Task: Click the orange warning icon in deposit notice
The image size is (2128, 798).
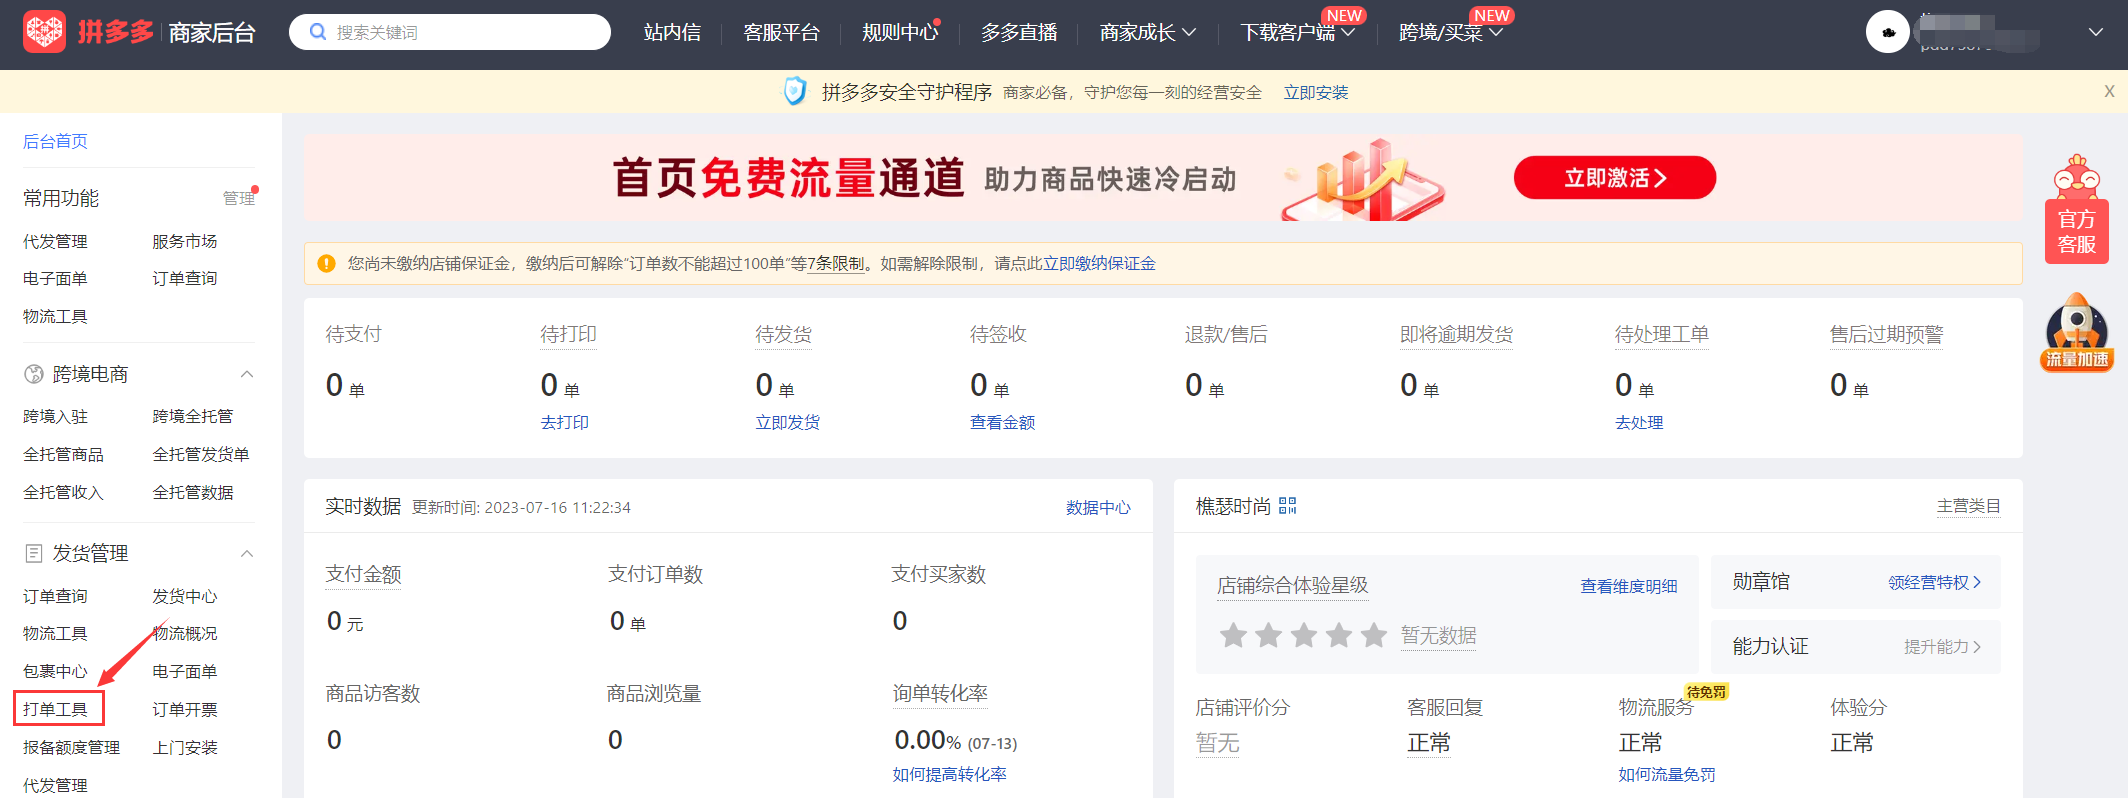Action: coord(326,264)
